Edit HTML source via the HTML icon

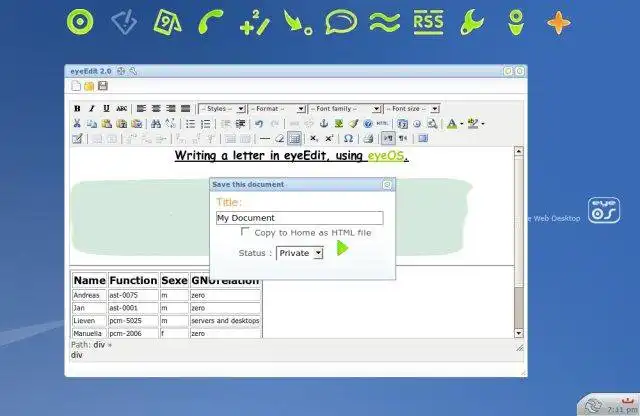[382, 123]
